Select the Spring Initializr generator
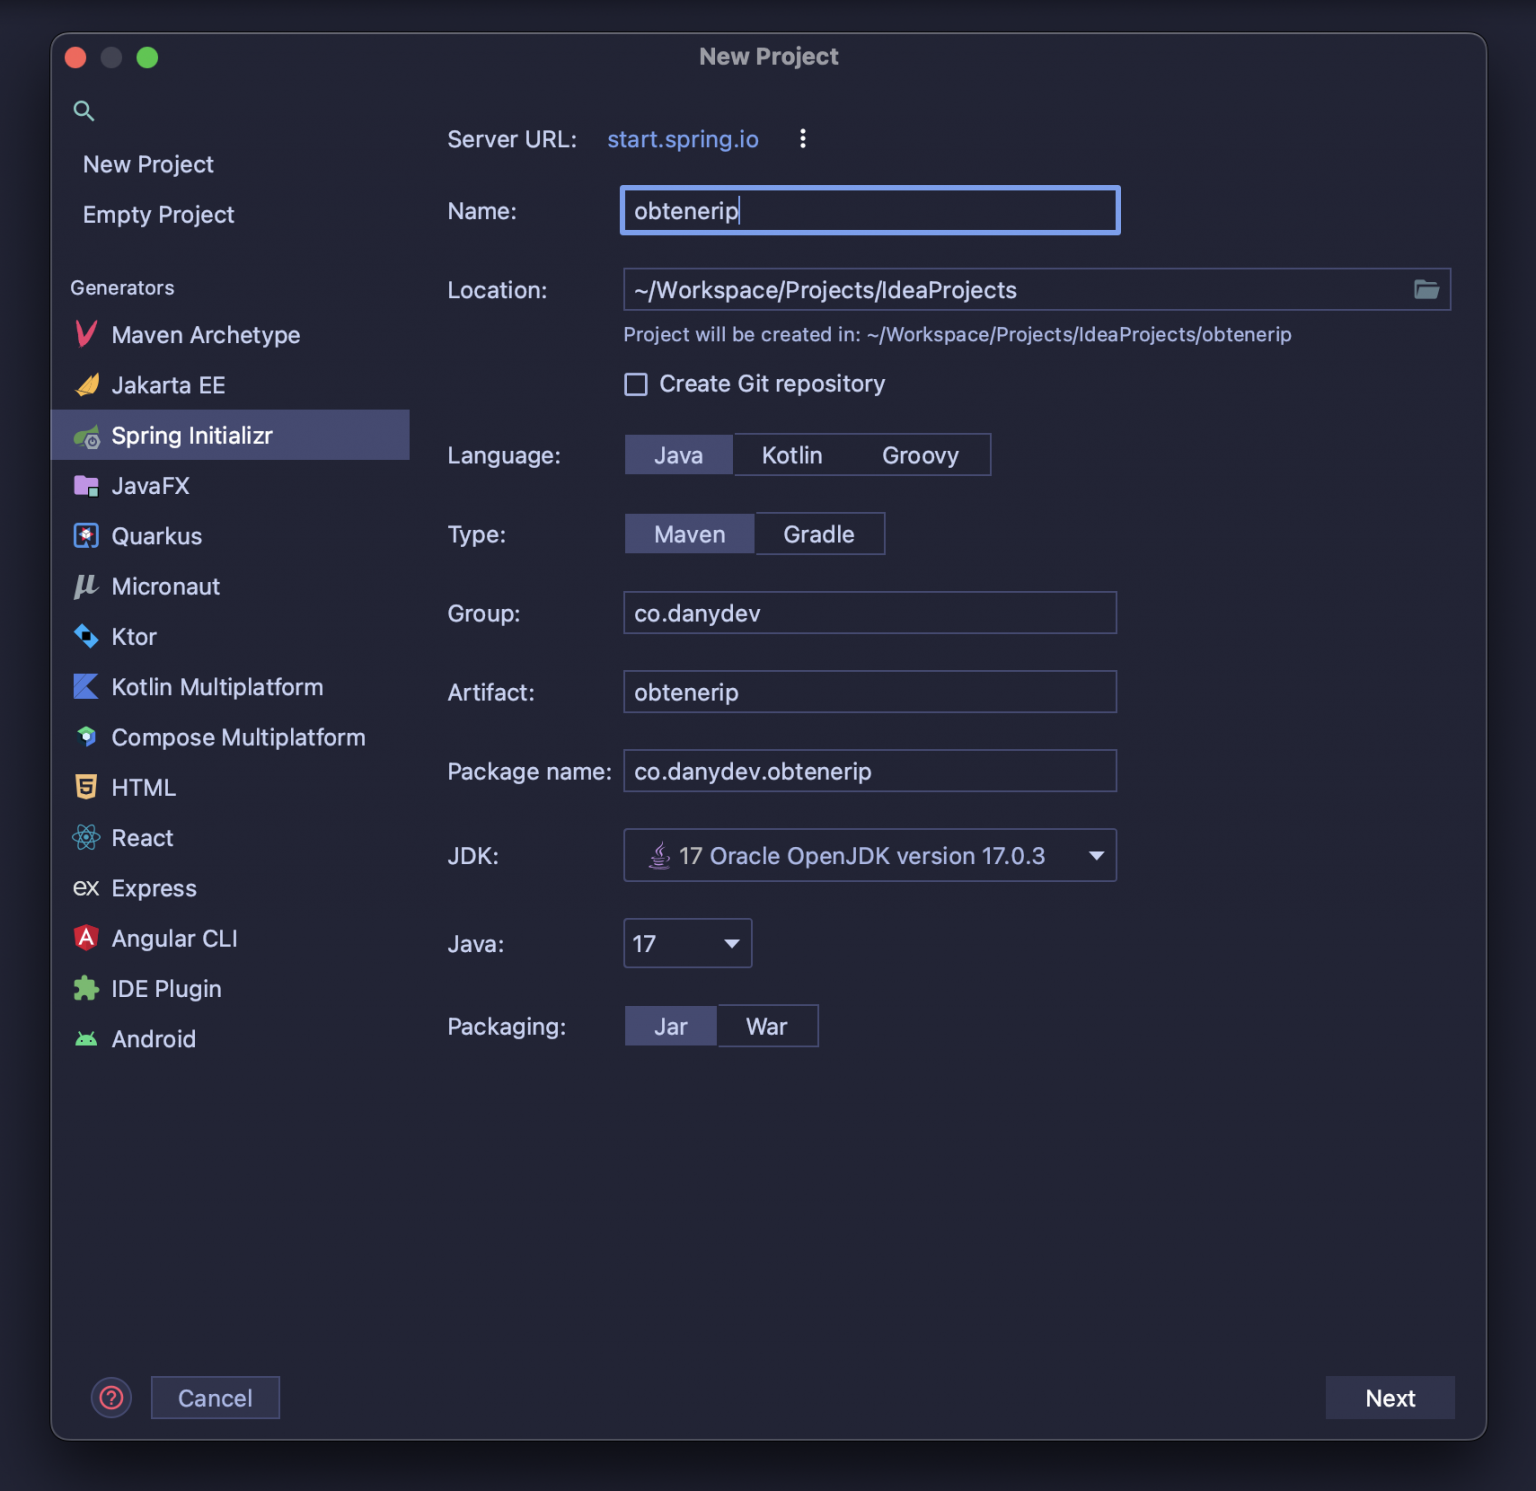Screen dimensions: 1536x1491 [192, 435]
